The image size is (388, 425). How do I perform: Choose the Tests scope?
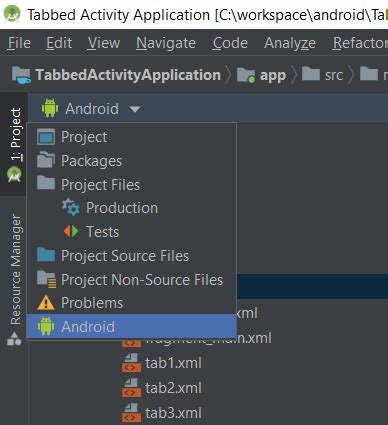pos(132,232)
